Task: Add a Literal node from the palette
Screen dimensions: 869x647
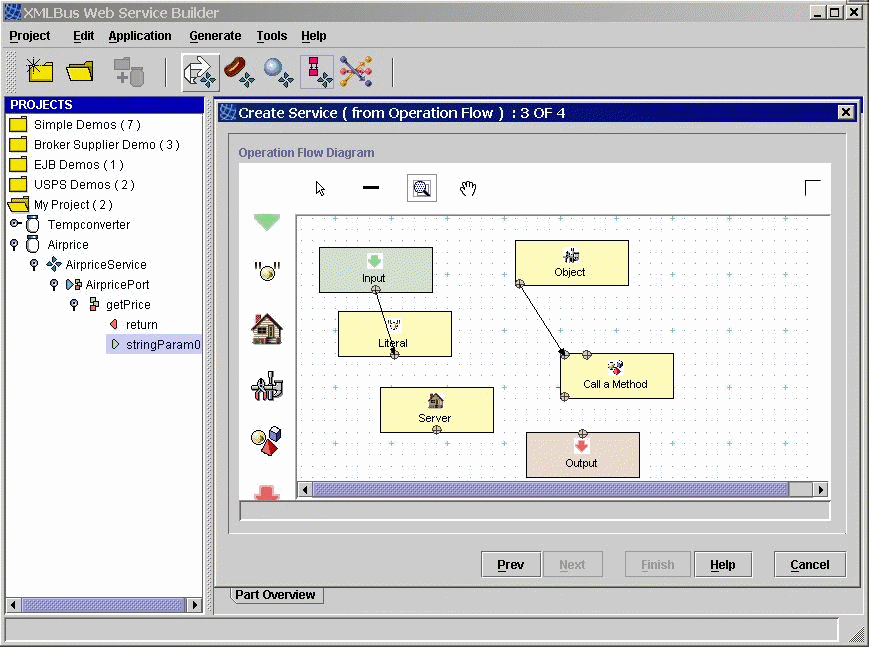Action: 266,271
